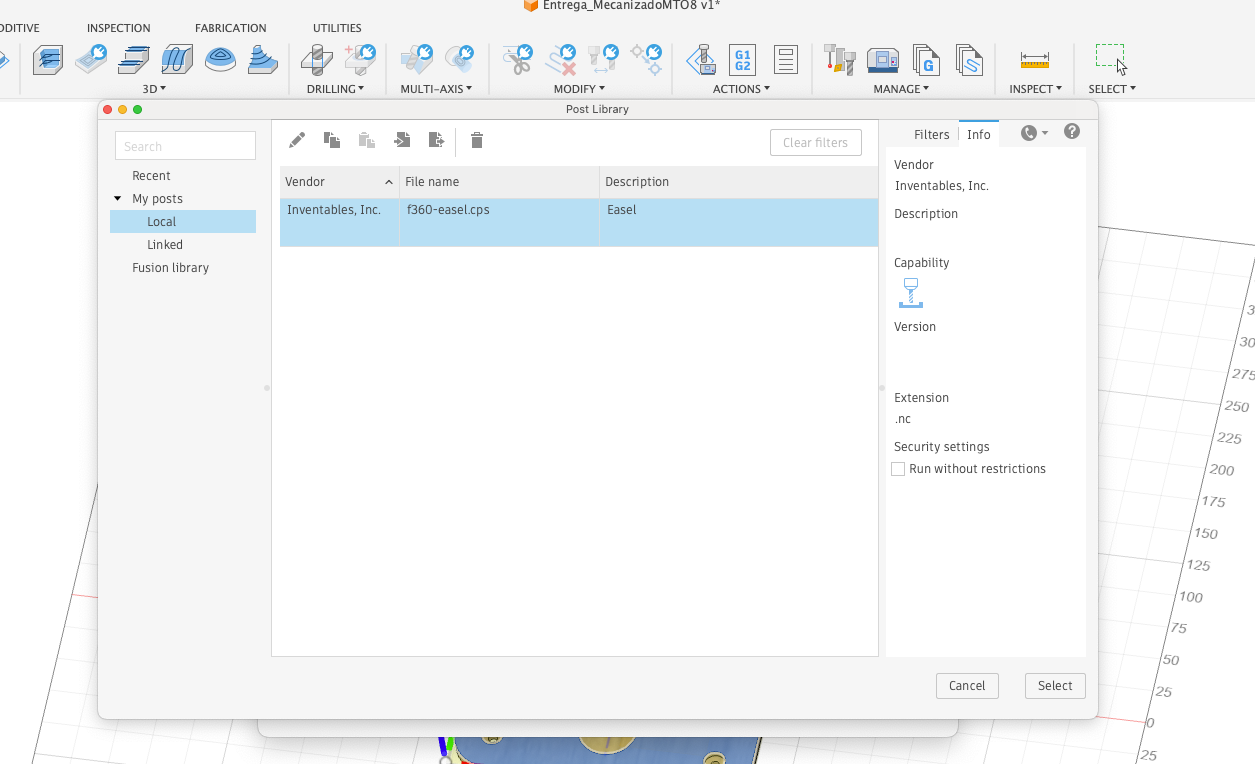This screenshot has height=764, width=1255.
Task: Open the help question mark icon
Action: tap(1072, 132)
